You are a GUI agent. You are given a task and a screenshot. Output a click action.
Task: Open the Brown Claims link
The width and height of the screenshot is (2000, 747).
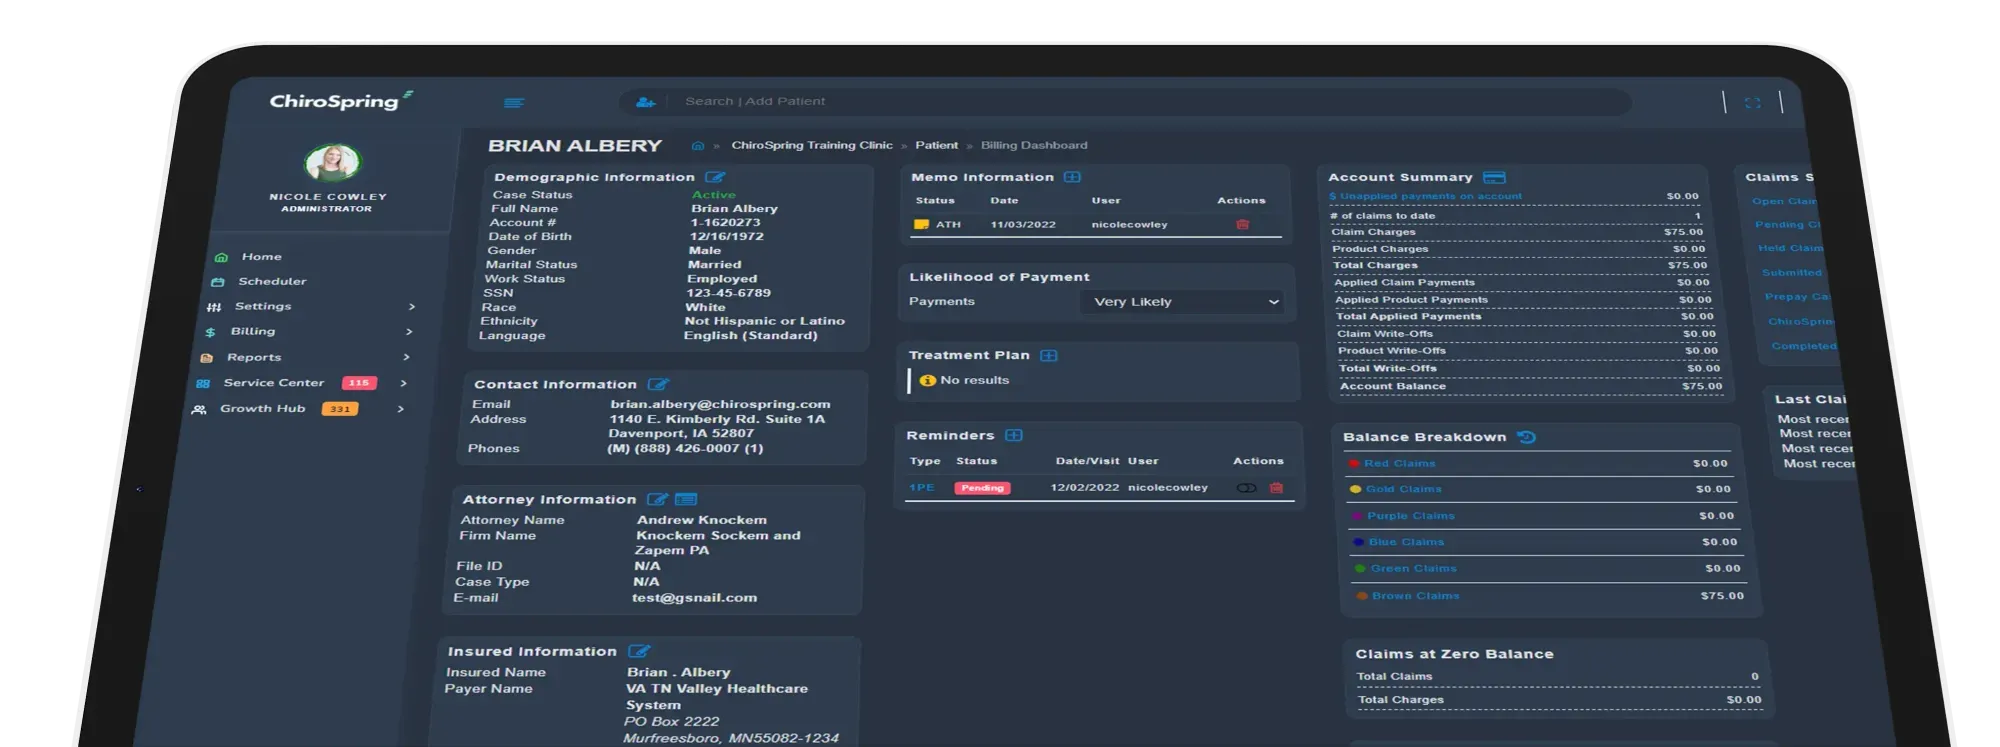(x=1415, y=596)
